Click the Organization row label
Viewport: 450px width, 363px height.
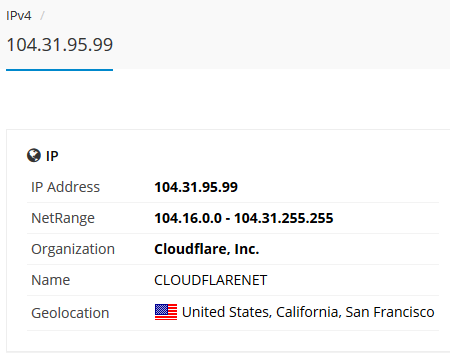point(73,249)
